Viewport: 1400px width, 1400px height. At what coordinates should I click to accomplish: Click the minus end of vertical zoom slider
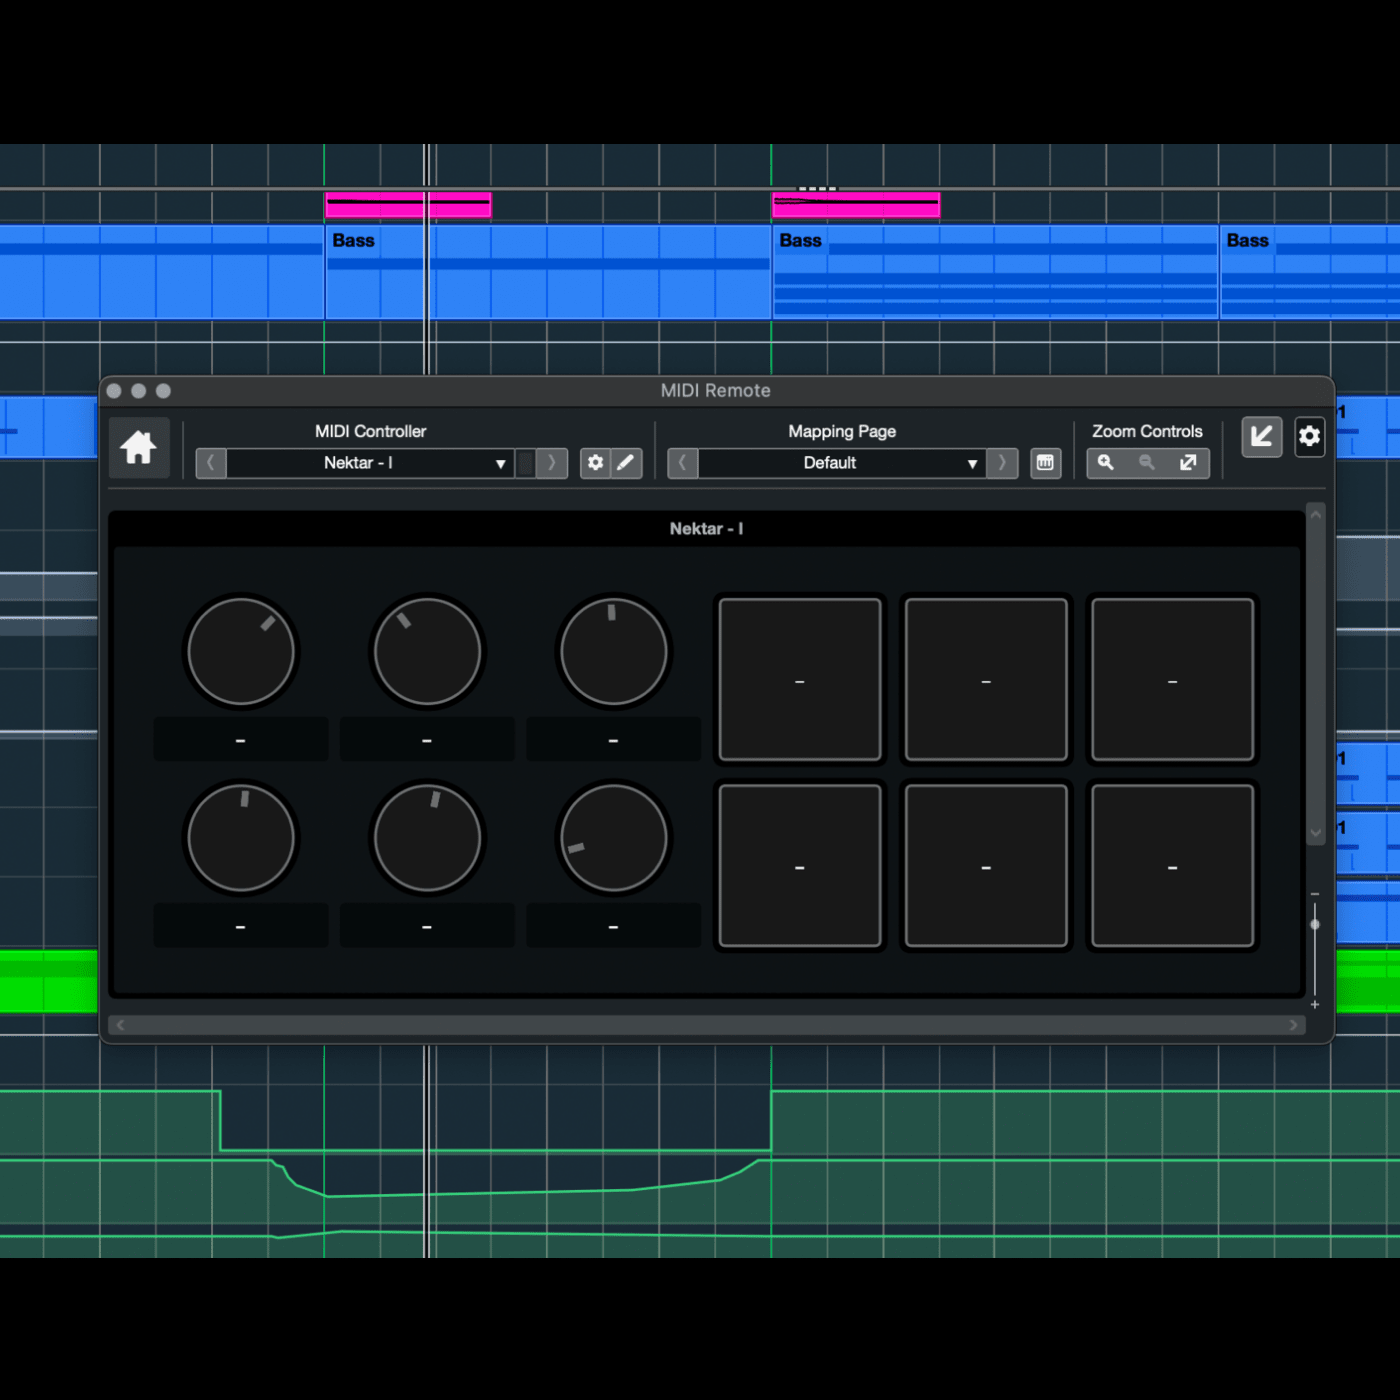pyautogui.click(x=1315, y=894)
